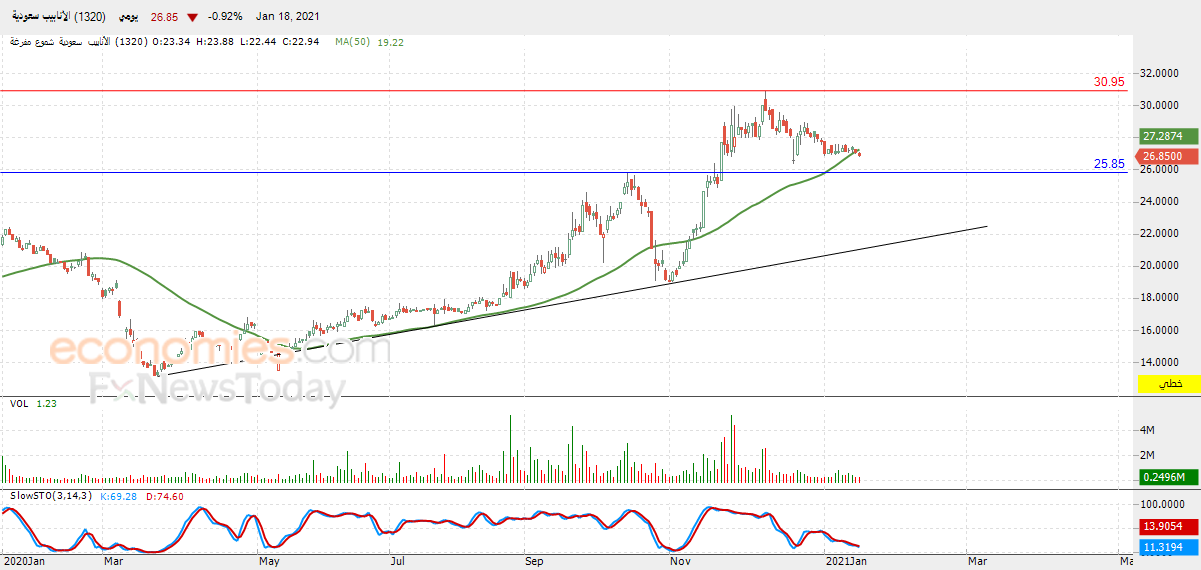Click the K:69.28 stochastic value

[x=120, y=496]
